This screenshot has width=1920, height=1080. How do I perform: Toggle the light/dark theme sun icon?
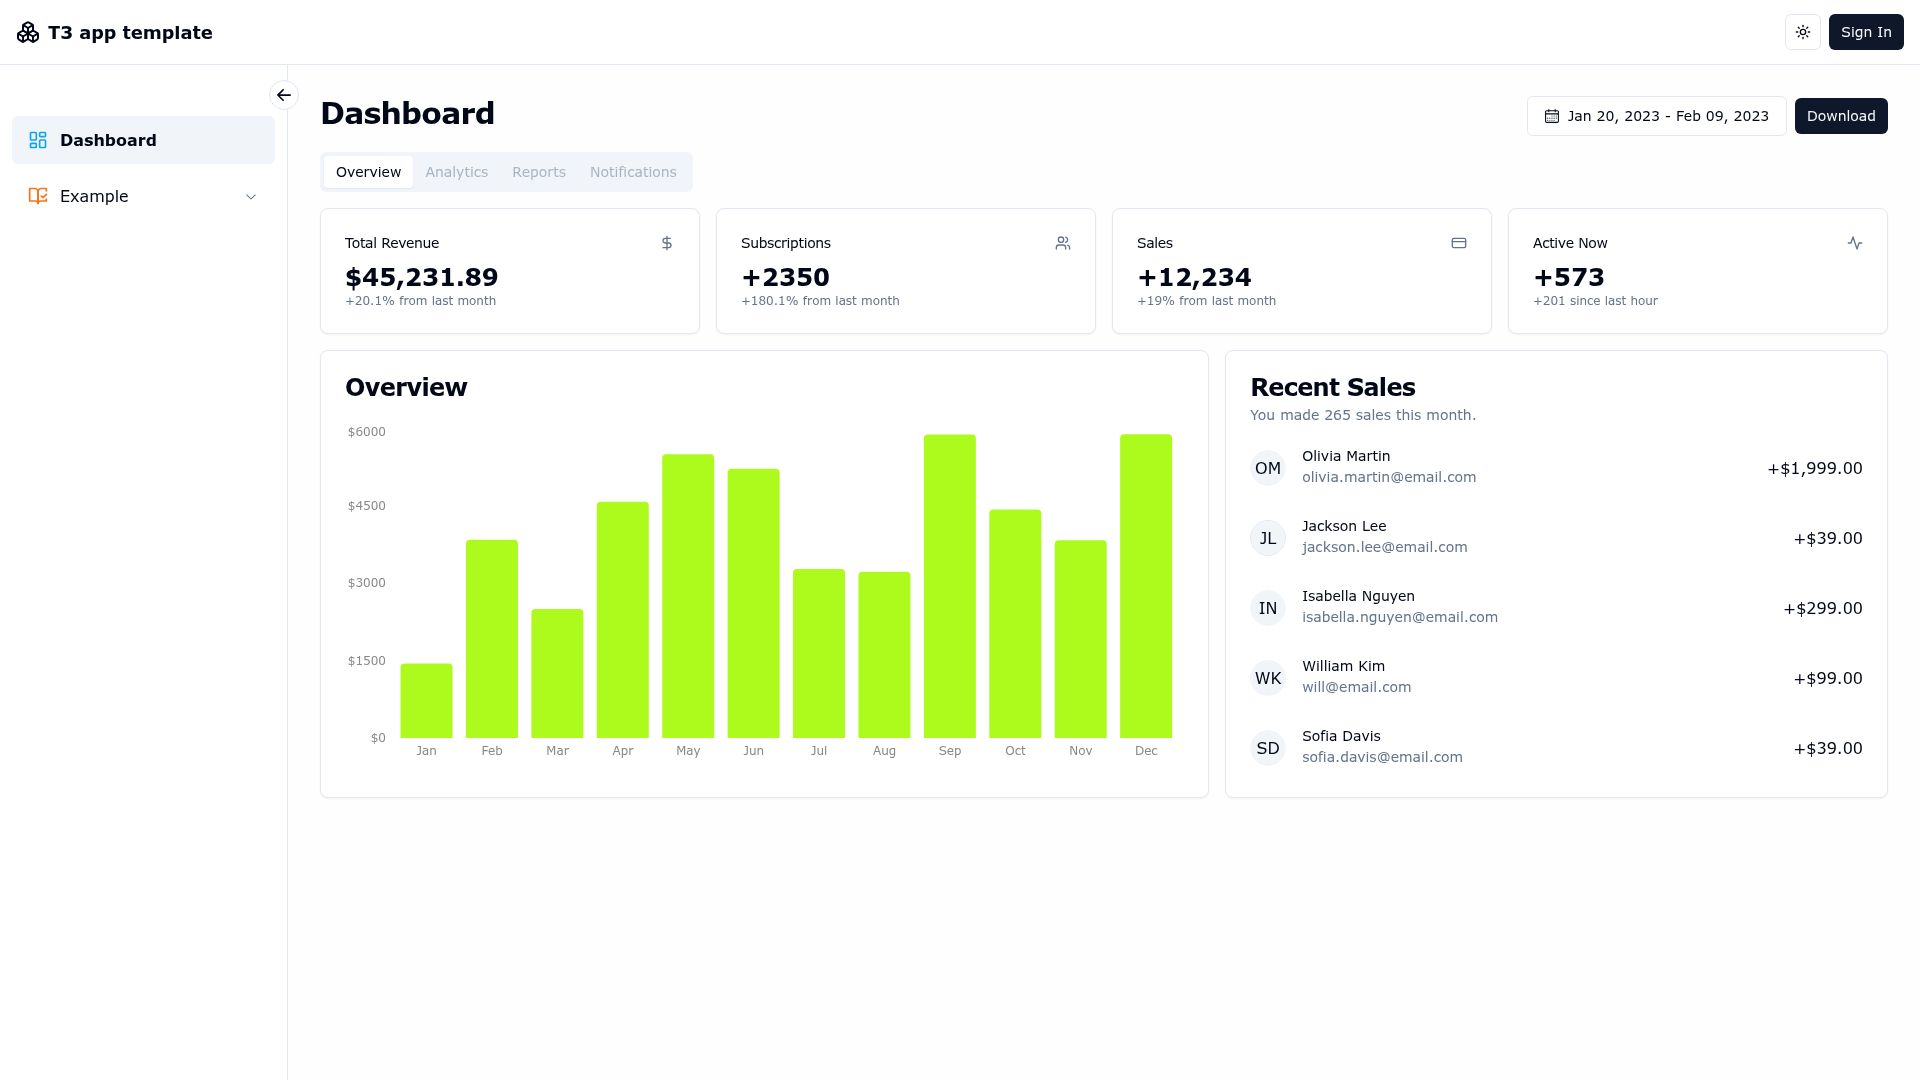tap(1803, 32)
